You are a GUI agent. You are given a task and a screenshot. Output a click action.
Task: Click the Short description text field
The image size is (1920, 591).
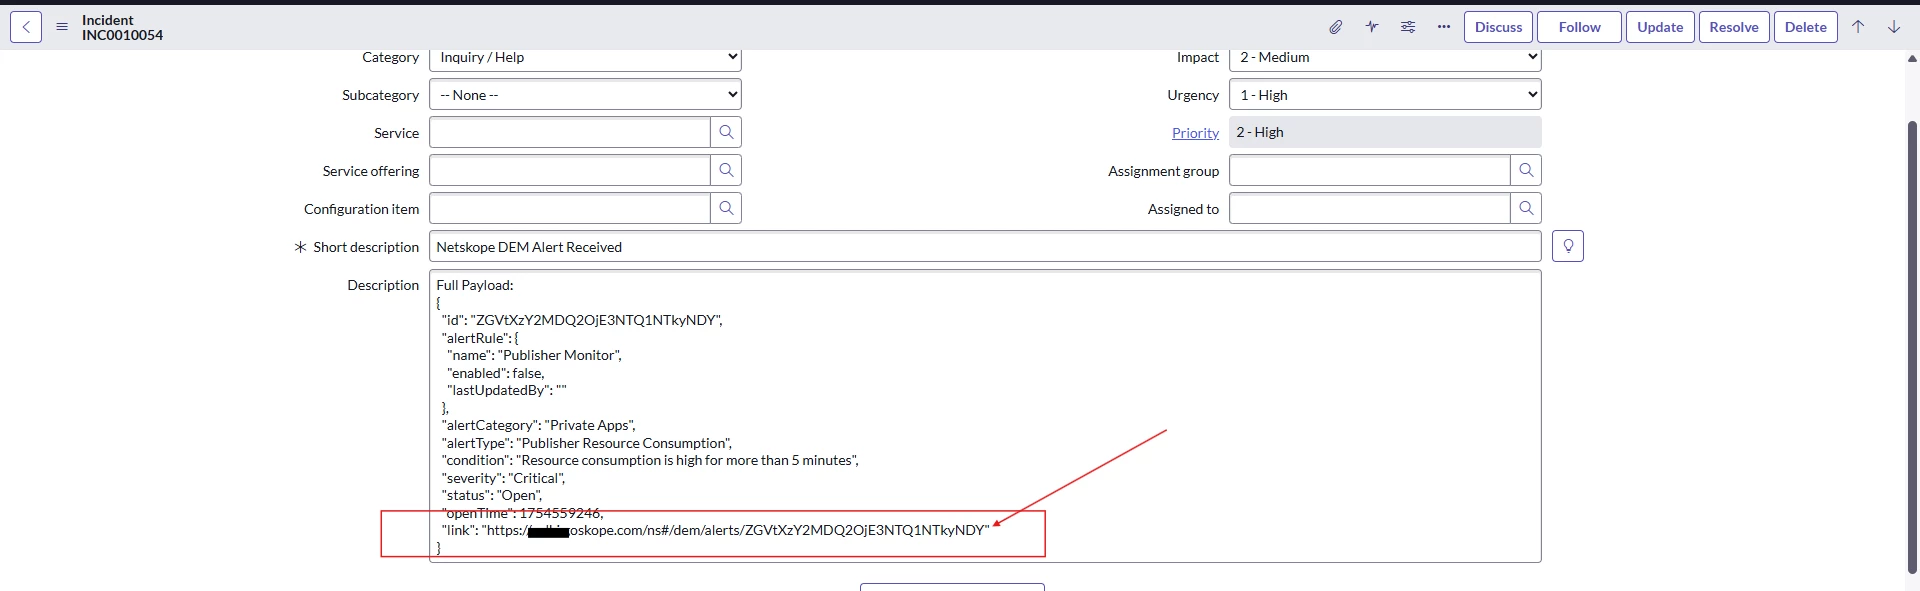[x=985, y=247]
